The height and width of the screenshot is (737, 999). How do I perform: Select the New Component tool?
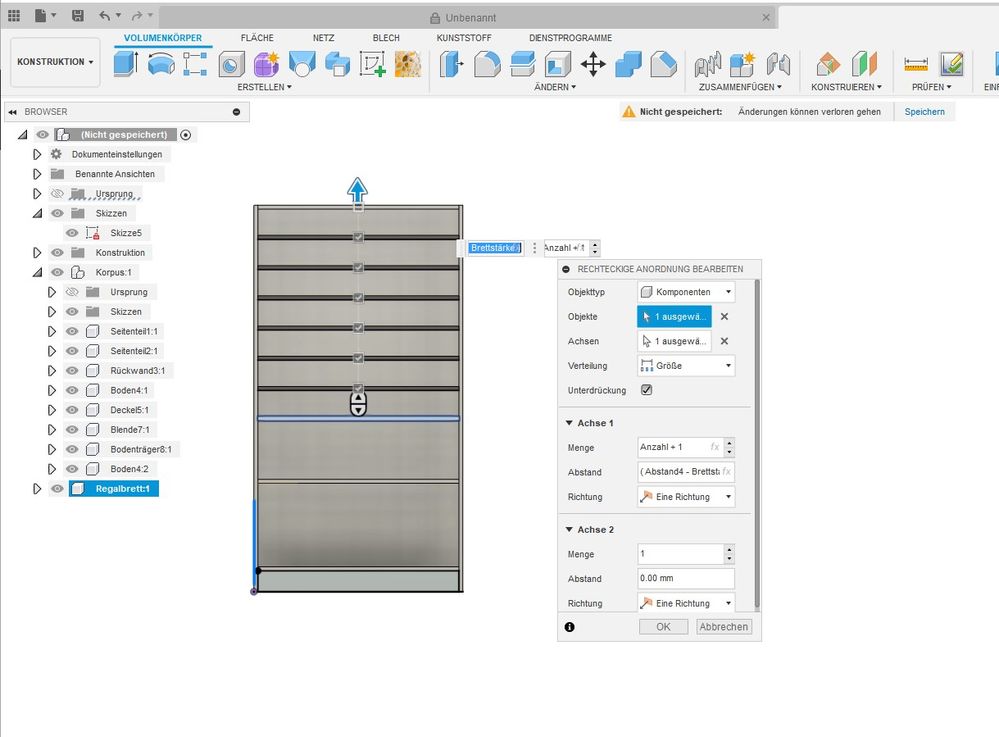coord(742,64)
